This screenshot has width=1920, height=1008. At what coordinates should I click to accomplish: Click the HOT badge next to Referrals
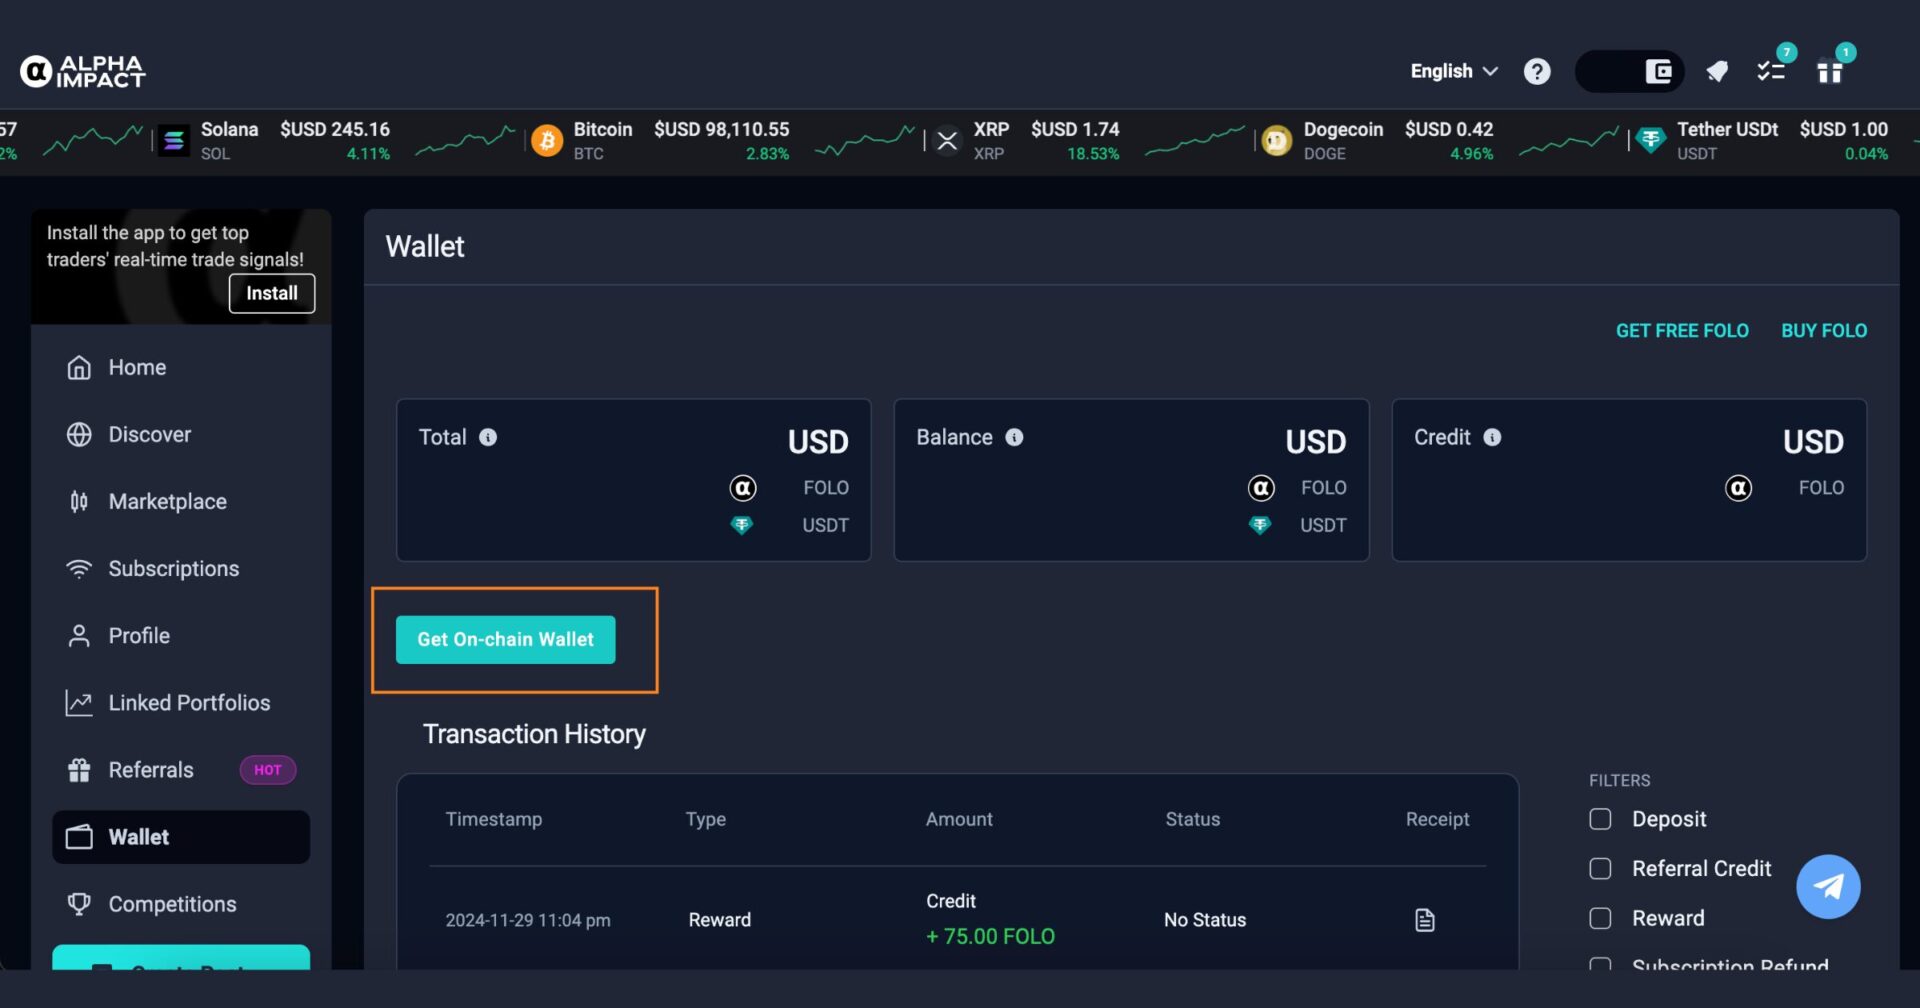click(x=267, y=770)
